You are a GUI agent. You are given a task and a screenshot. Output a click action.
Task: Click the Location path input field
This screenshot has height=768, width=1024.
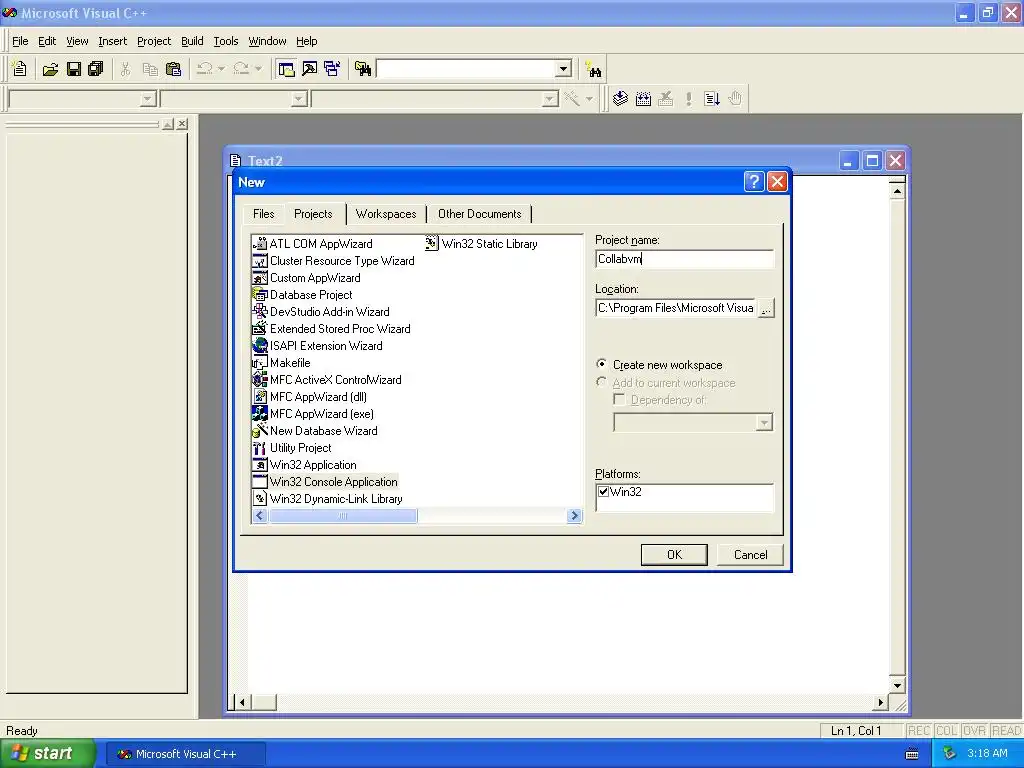675,308
